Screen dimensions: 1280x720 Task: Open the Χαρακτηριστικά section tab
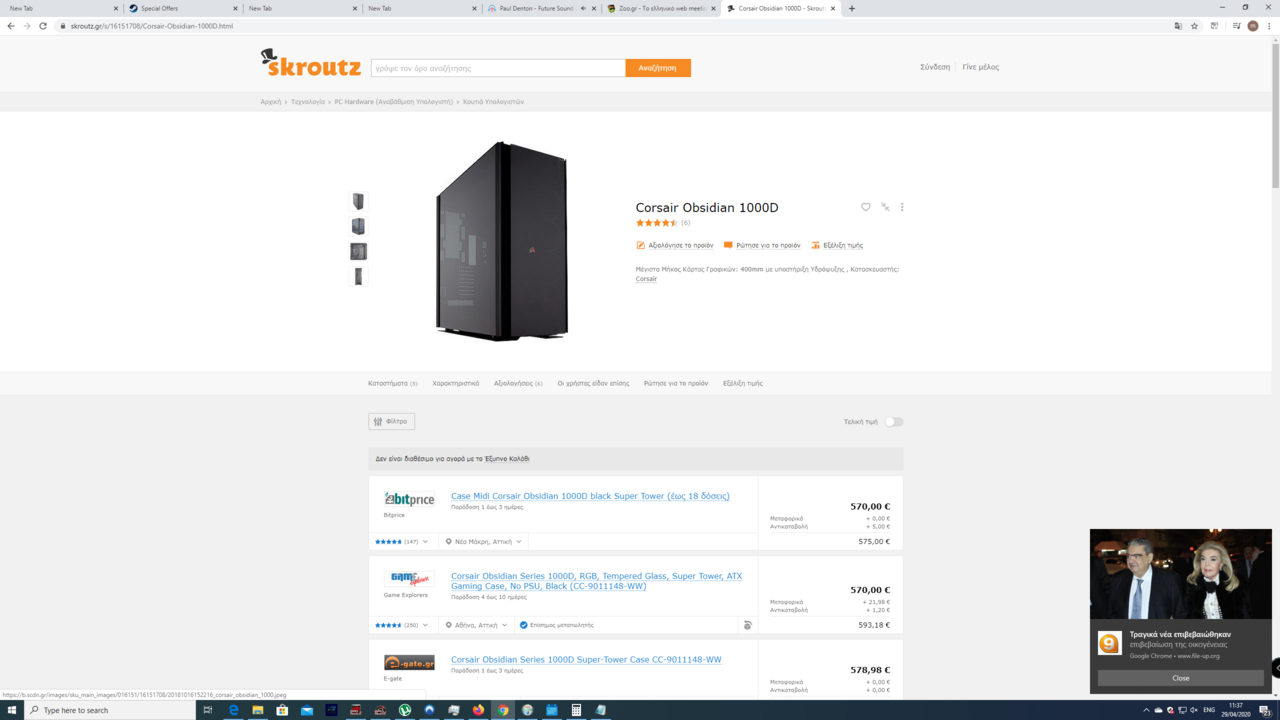click(x=456, y=383)
